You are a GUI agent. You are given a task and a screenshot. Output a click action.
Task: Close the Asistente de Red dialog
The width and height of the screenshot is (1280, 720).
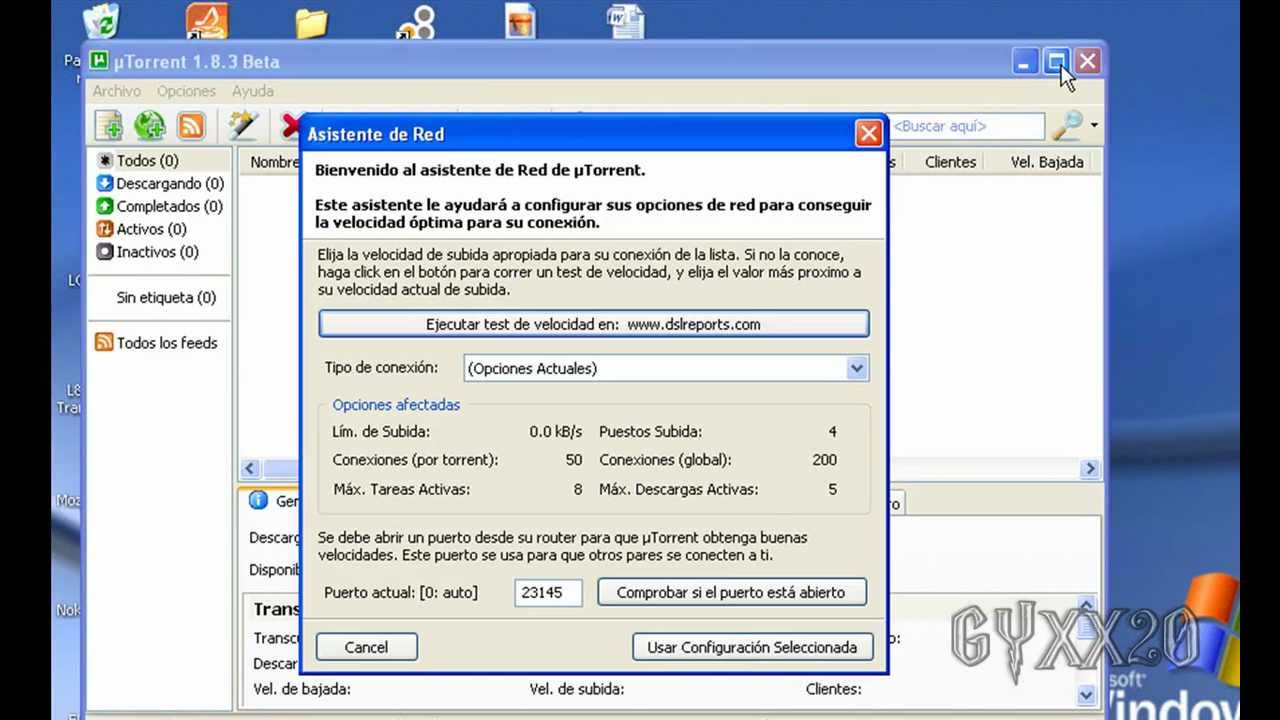click(868, 133)
